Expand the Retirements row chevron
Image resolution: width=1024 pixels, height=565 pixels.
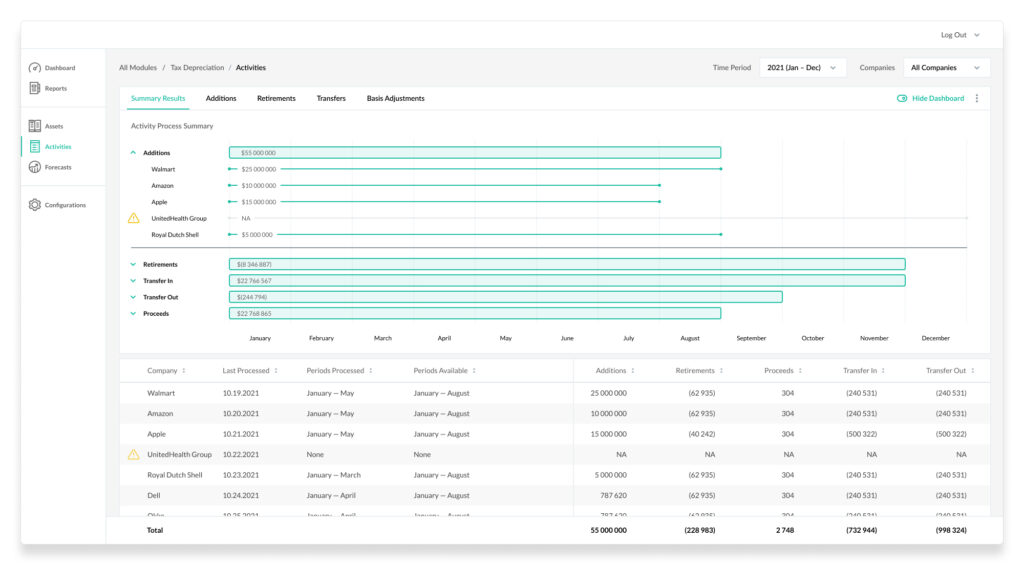tap(133, 265)
